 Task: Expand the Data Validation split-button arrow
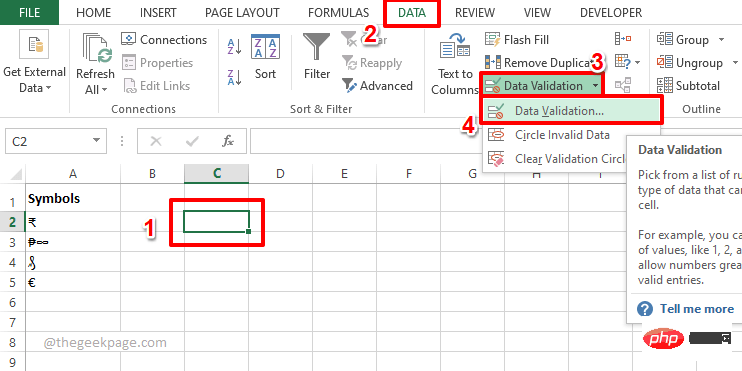[x=595, y=86]
